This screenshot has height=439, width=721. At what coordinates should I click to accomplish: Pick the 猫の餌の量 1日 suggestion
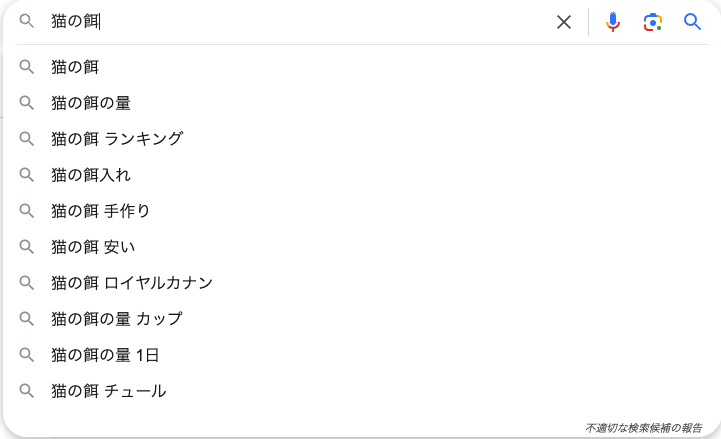105,355
